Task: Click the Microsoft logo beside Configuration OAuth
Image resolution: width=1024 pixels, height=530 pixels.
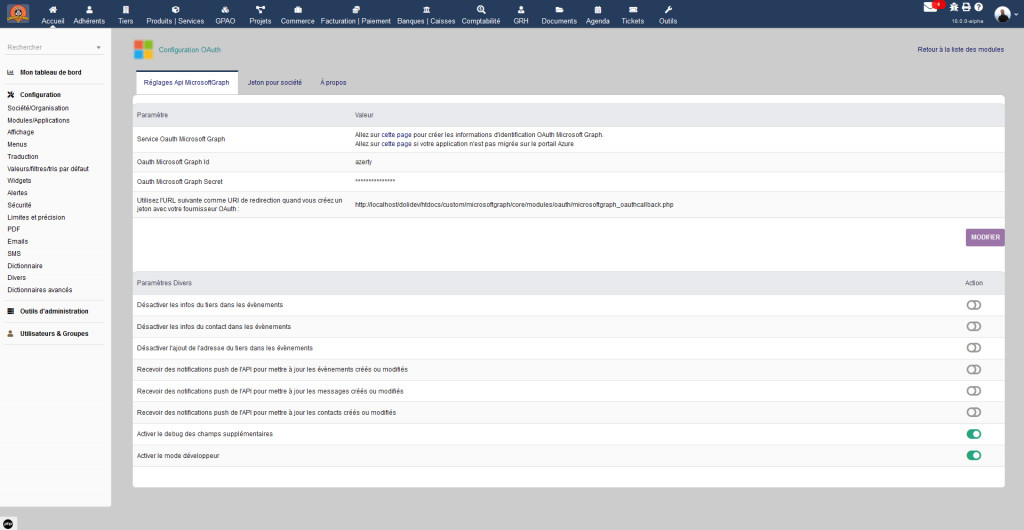Action: 143,50
